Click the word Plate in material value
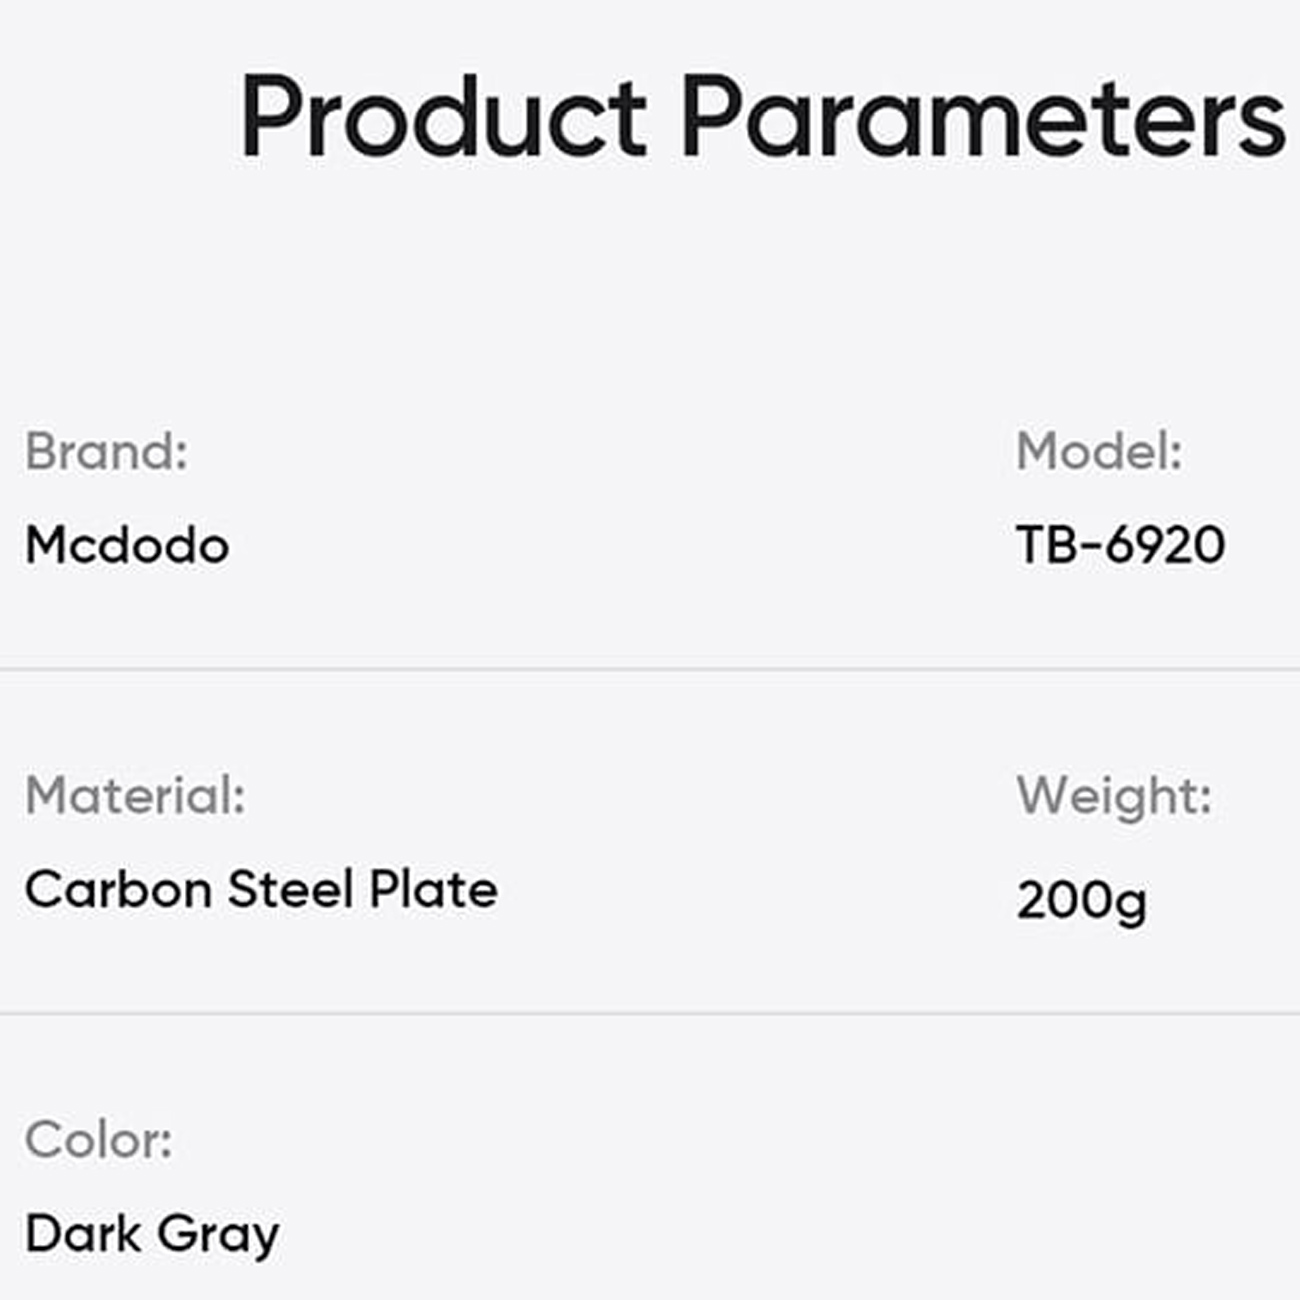This screenshot has width=1300, height=1300. pos(434,889)
